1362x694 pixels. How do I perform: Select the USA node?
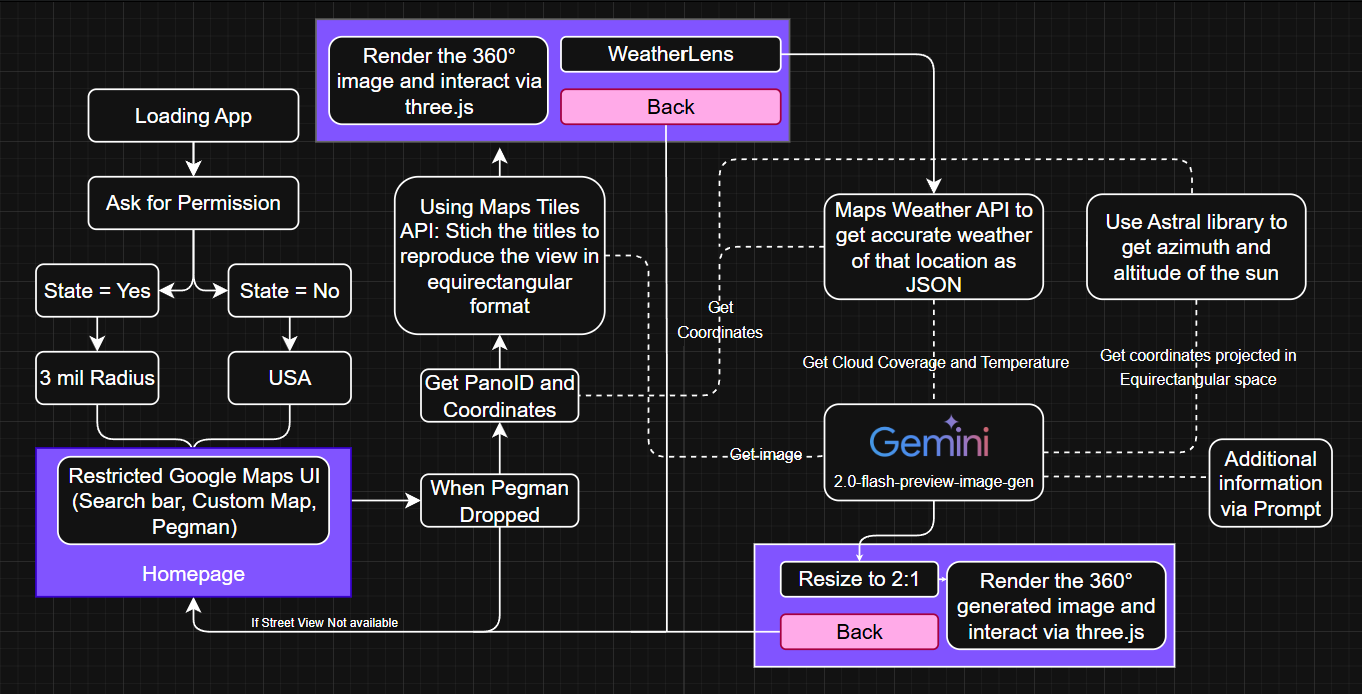[x=289, y=378]
